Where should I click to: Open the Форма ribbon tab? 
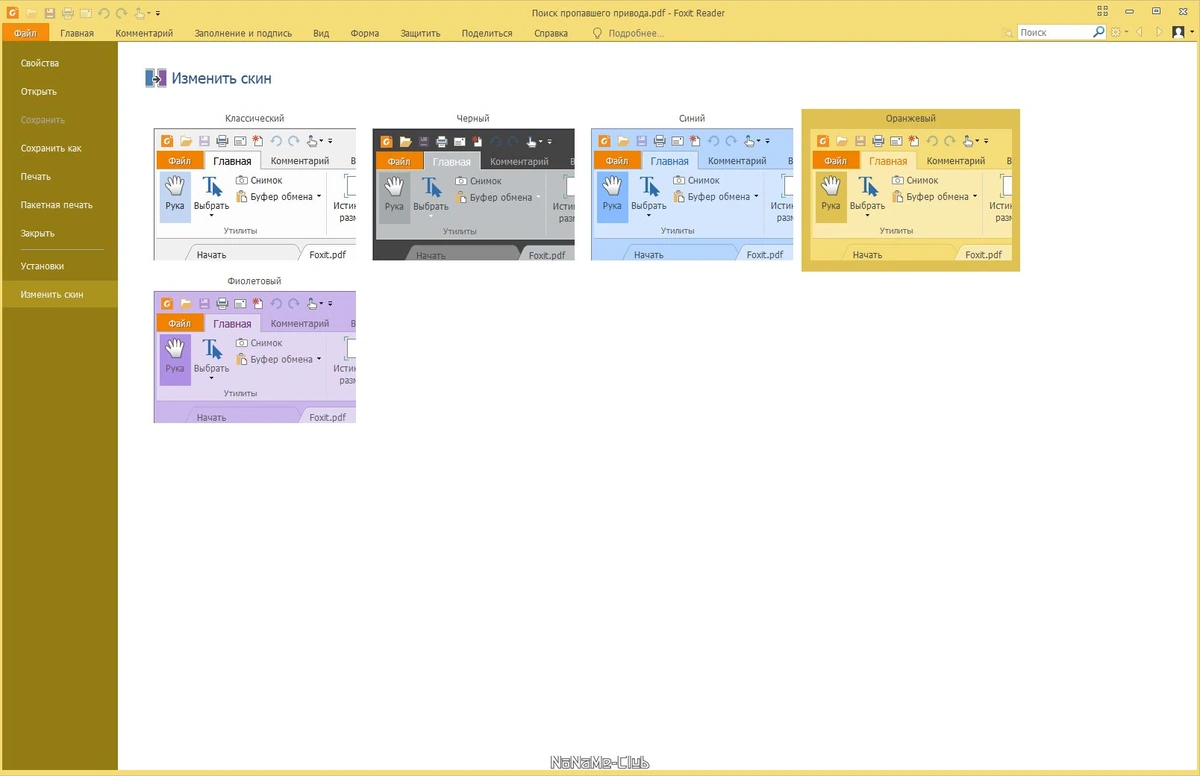coord(365,33)
